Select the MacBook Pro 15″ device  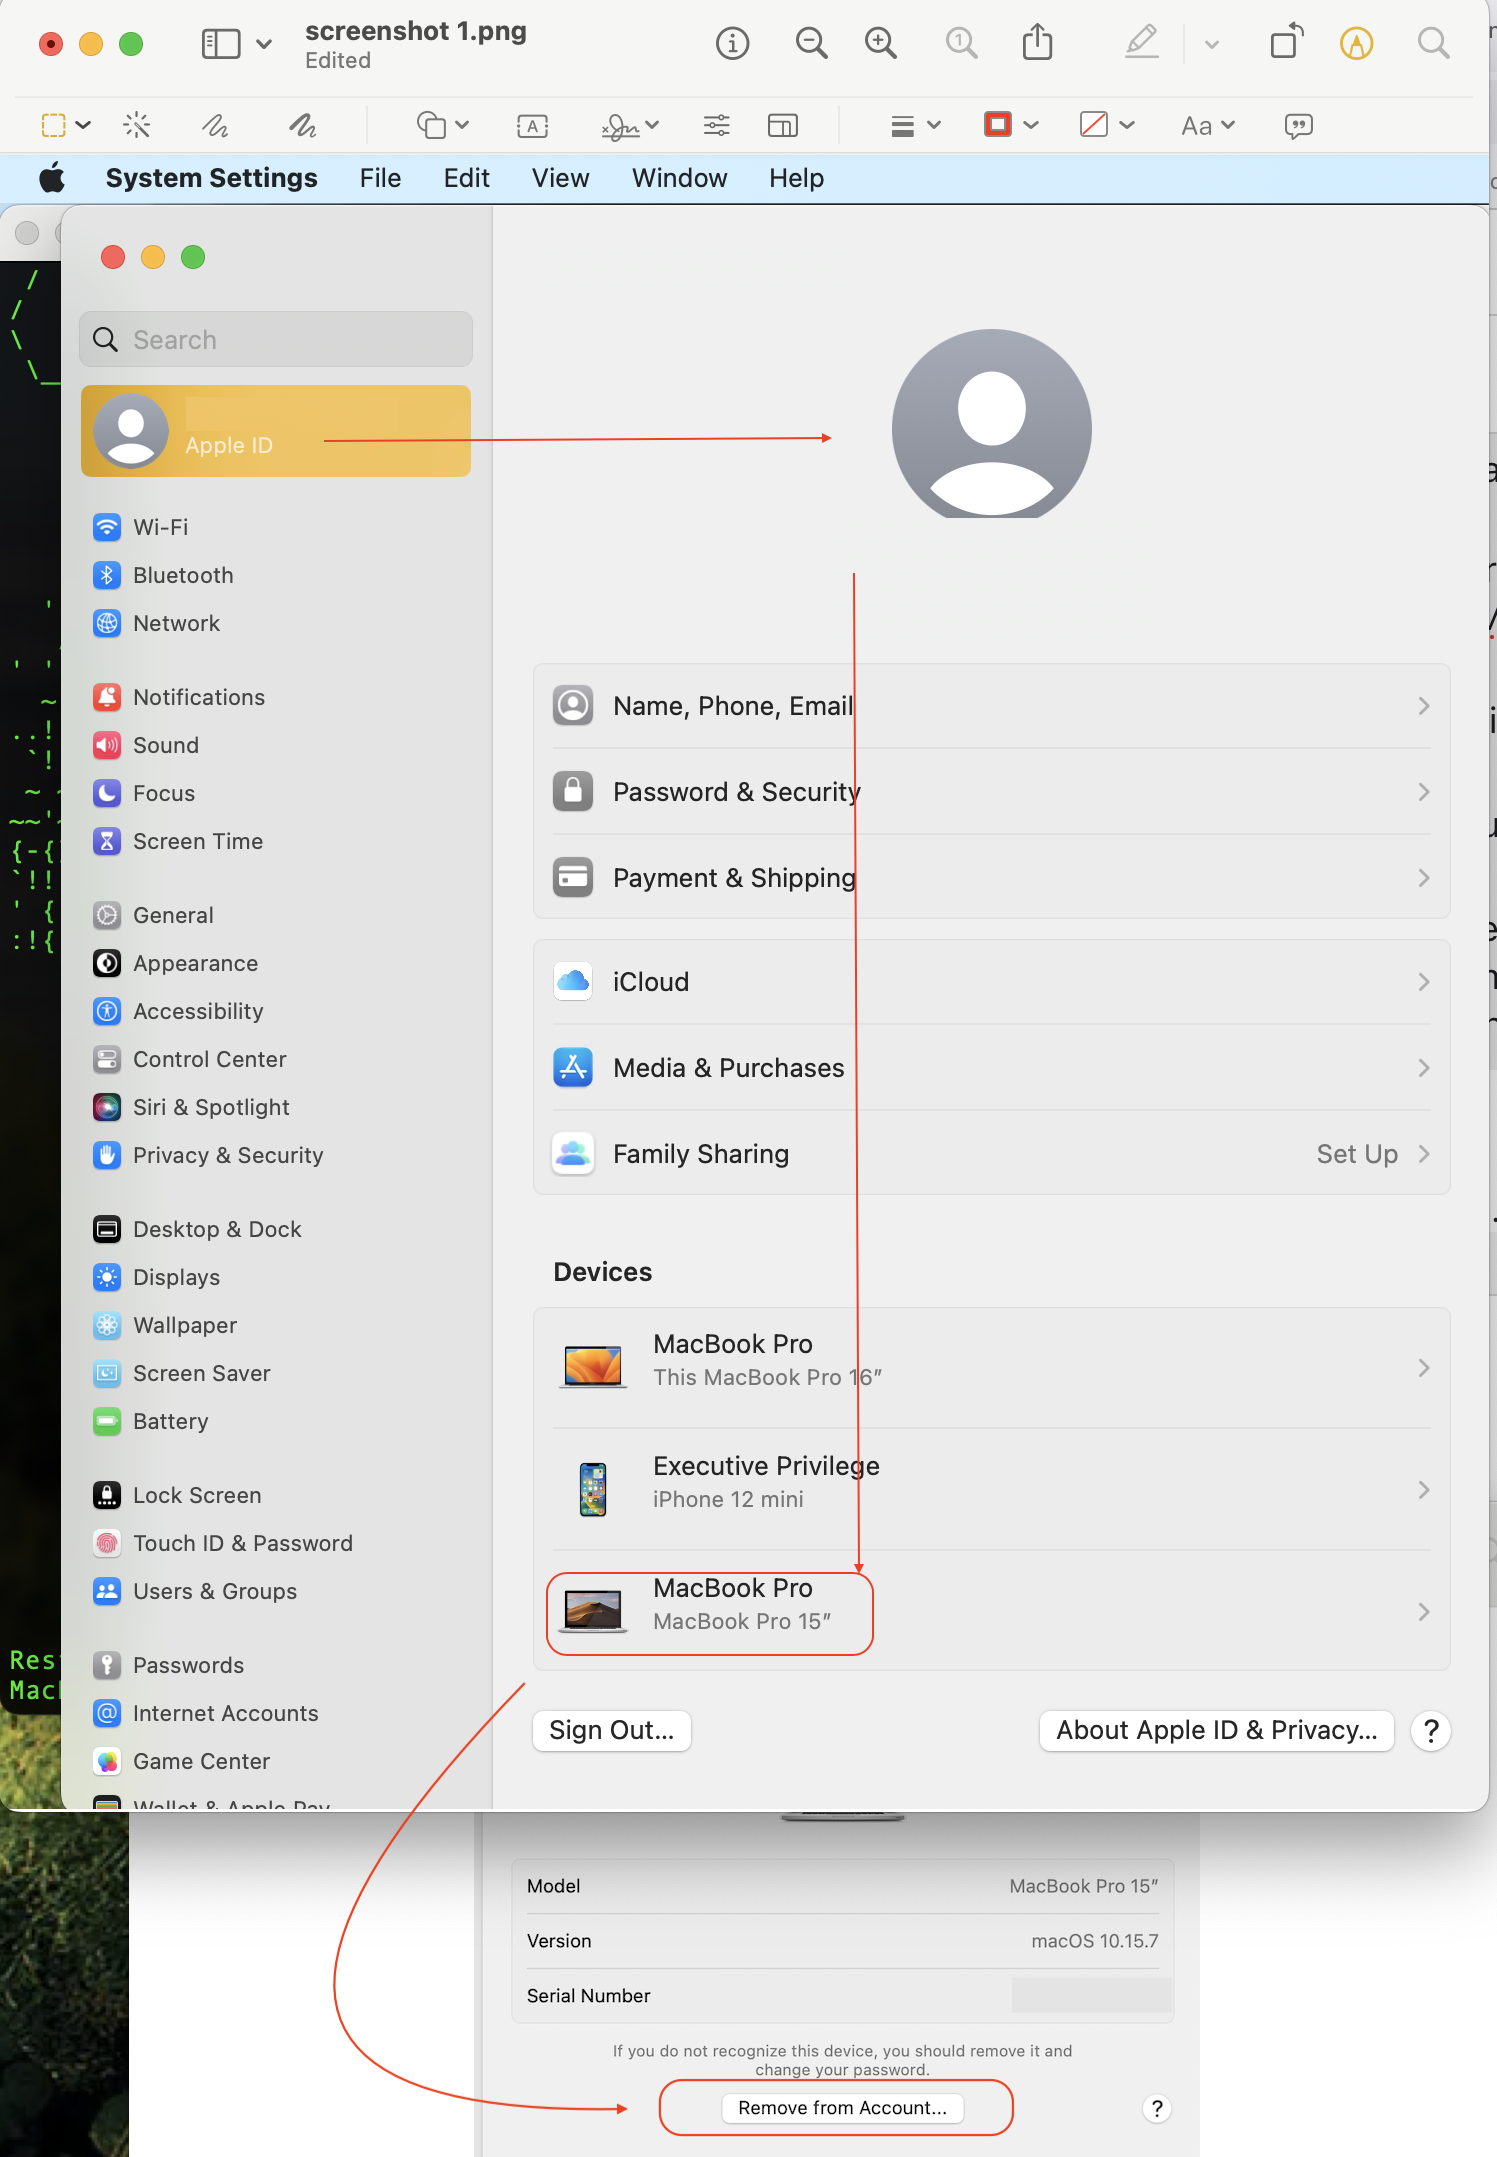[991, 1611]
